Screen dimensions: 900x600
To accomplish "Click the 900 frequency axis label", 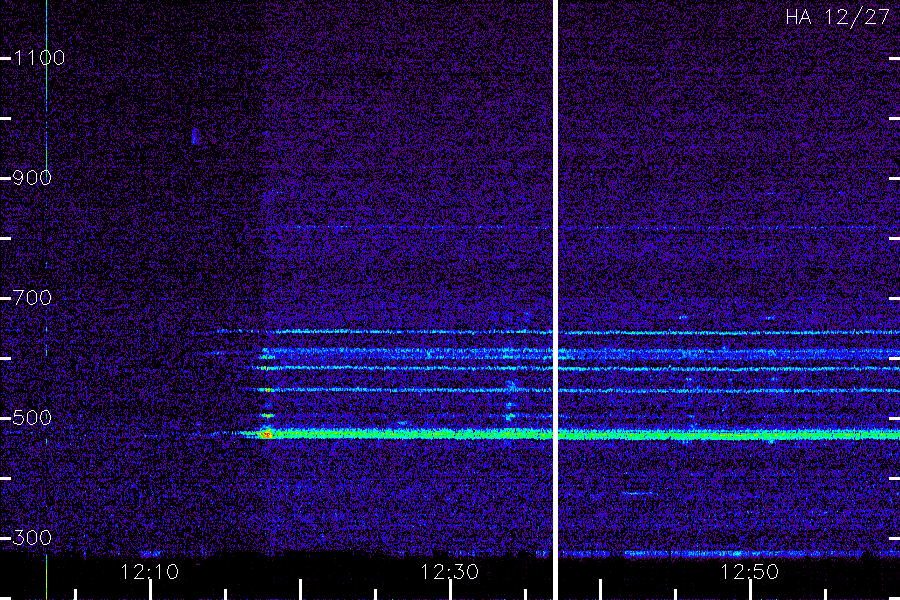I will tap(32, 178).
